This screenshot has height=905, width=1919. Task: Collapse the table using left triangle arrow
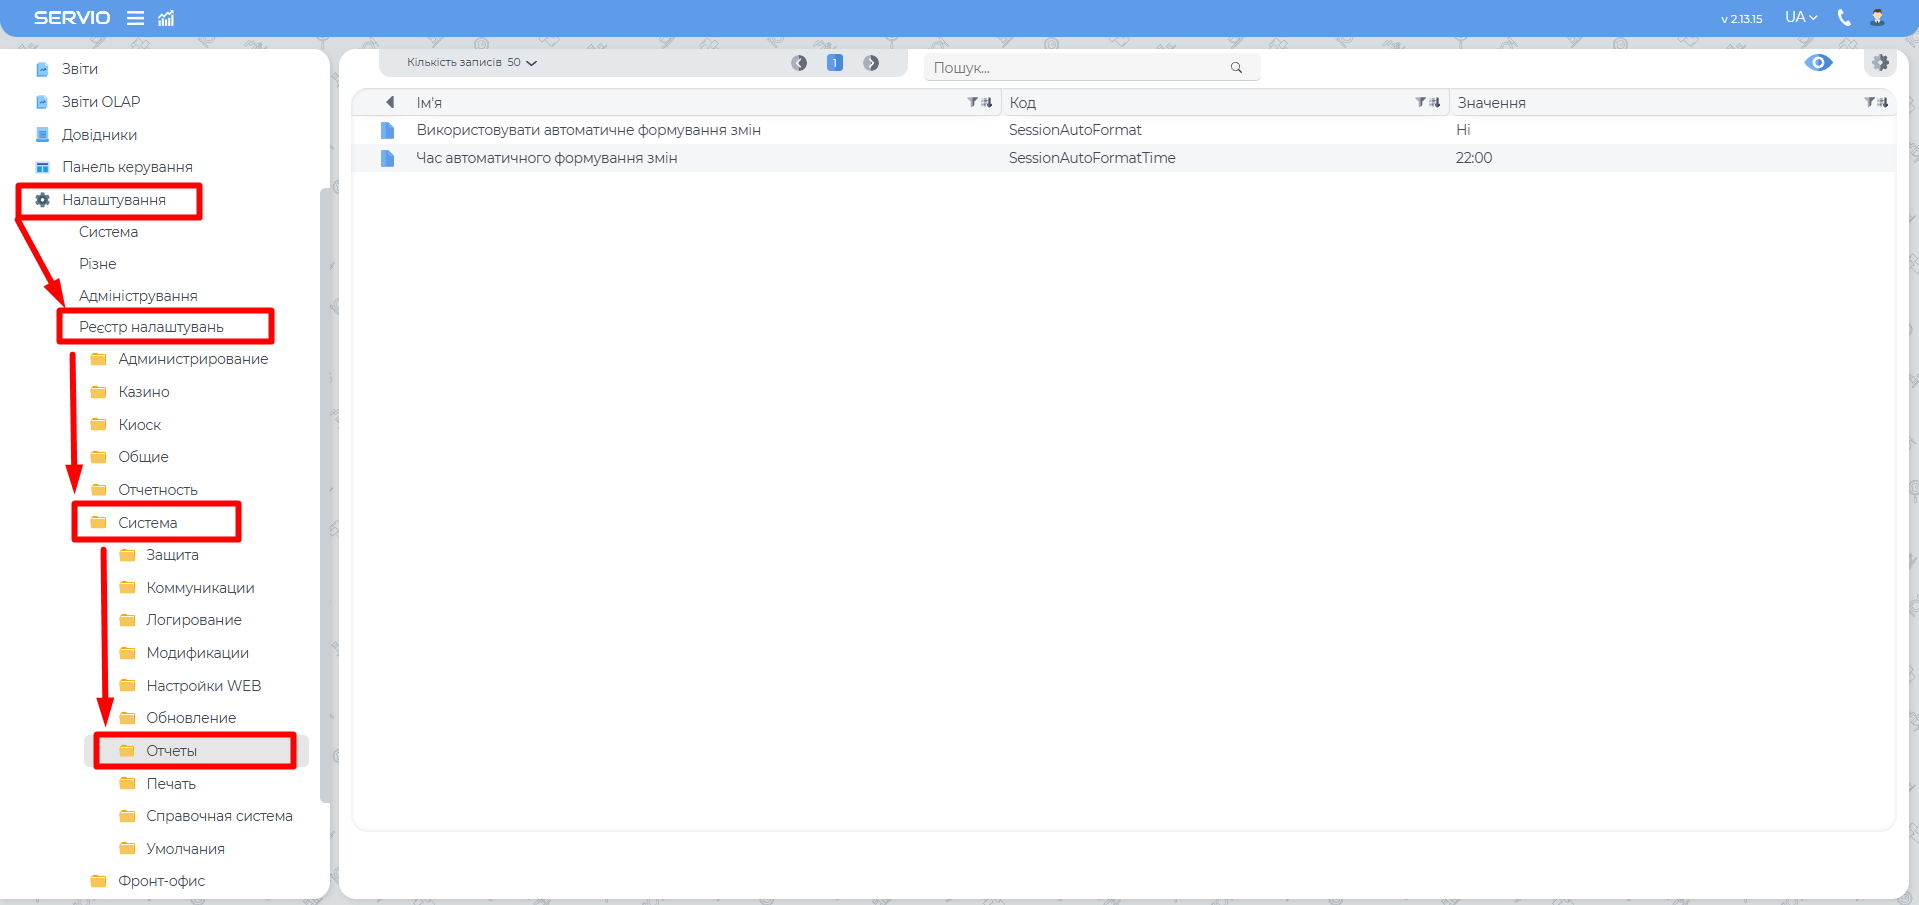390,102
